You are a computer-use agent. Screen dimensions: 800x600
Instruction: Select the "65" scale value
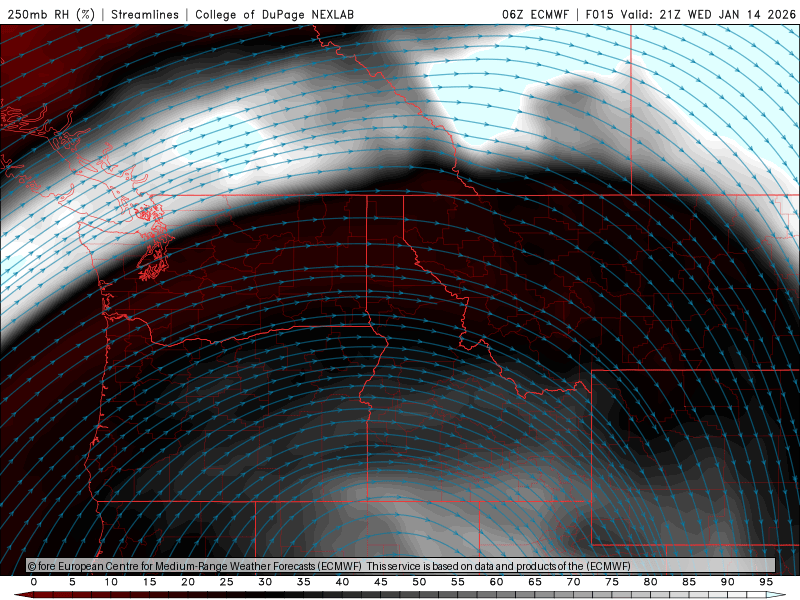(x=535, y=582)
